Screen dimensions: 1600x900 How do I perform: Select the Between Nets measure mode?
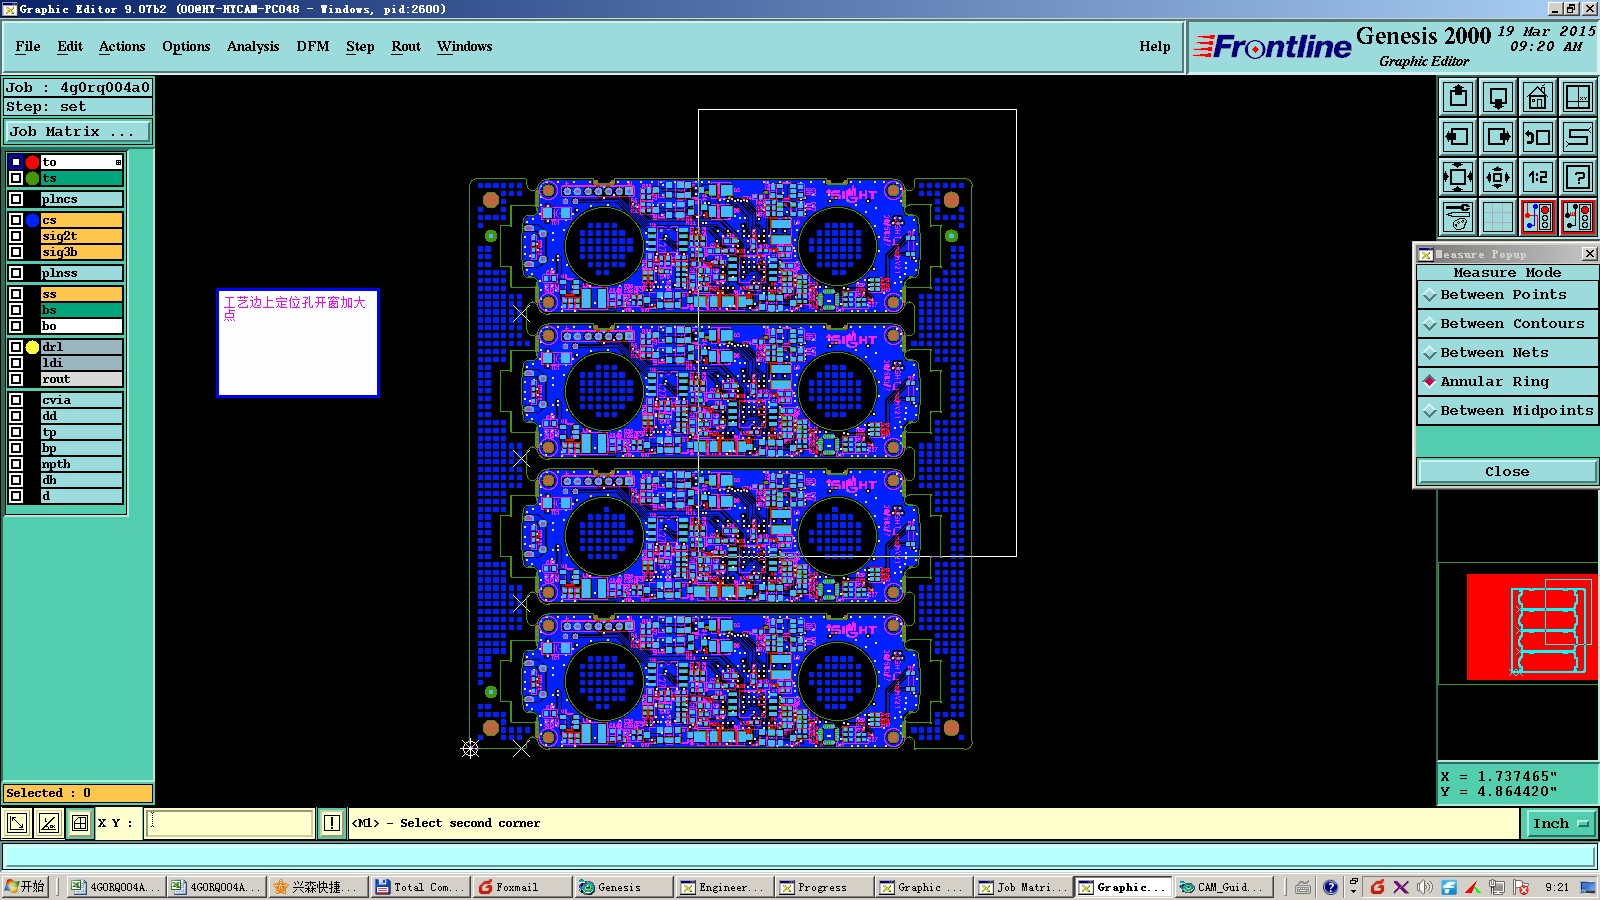pyautogui.click(x=1507, y=353)
